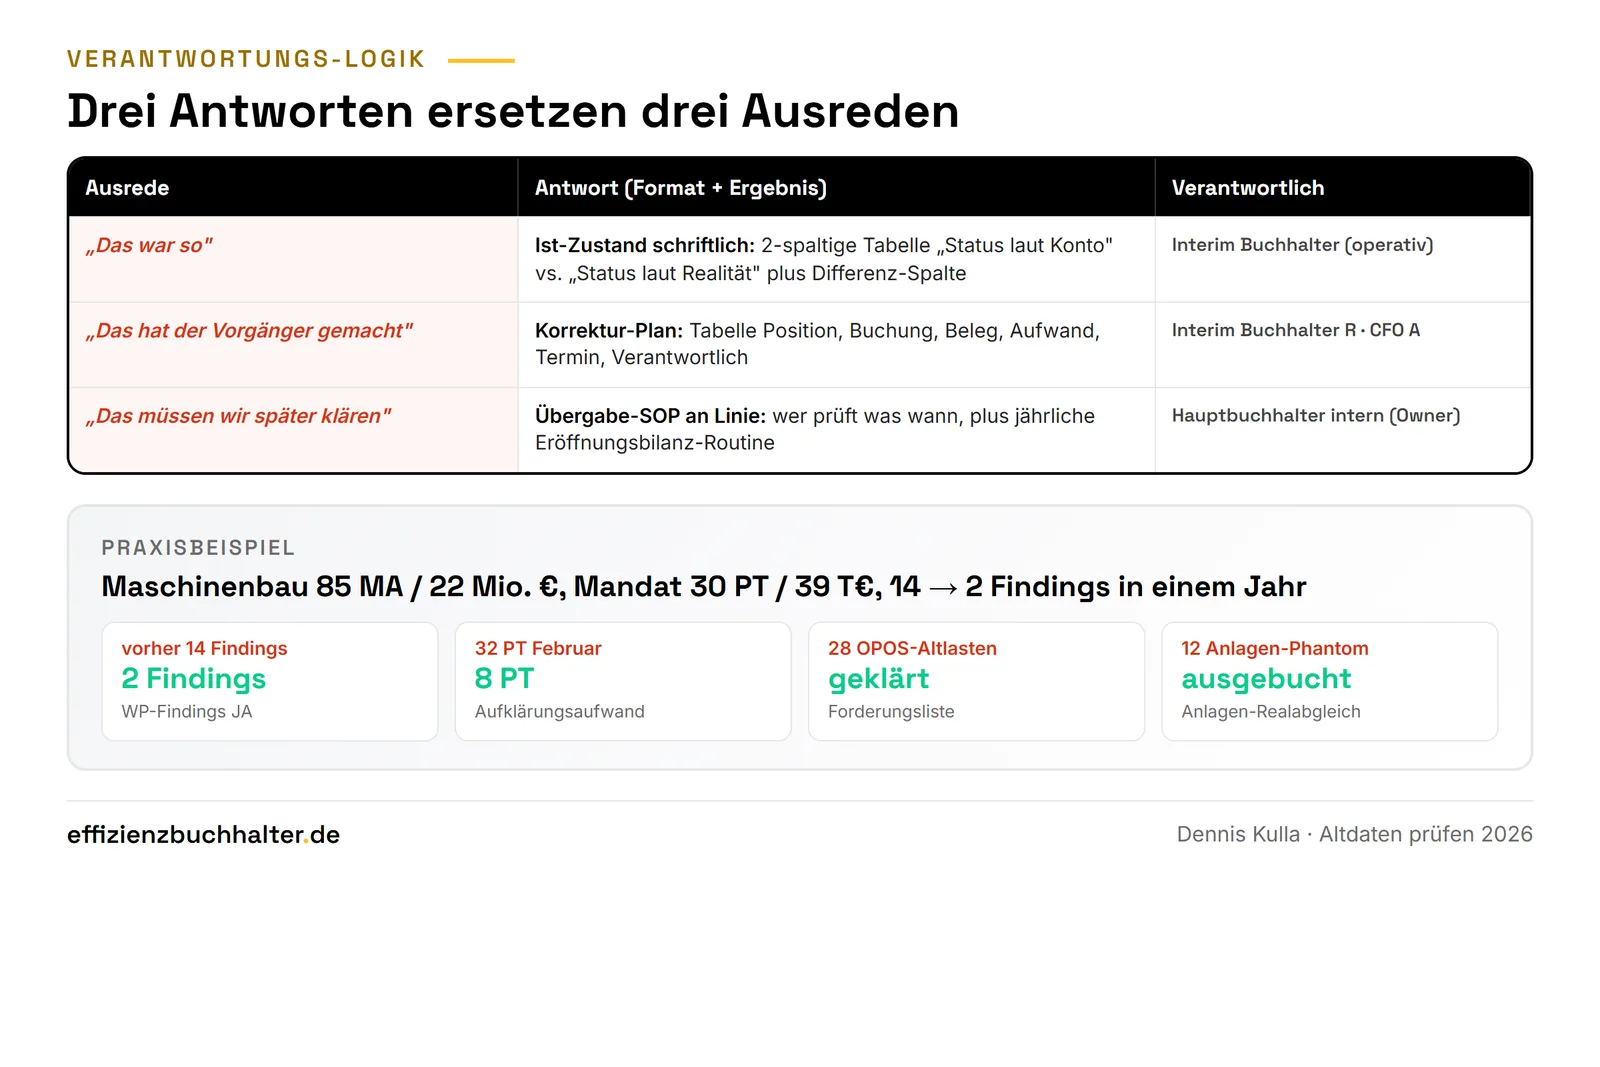This screenshot has height=1067, width=1600.
Task: Click 'vorher 14 Findings' label
Action: (204, 648)
